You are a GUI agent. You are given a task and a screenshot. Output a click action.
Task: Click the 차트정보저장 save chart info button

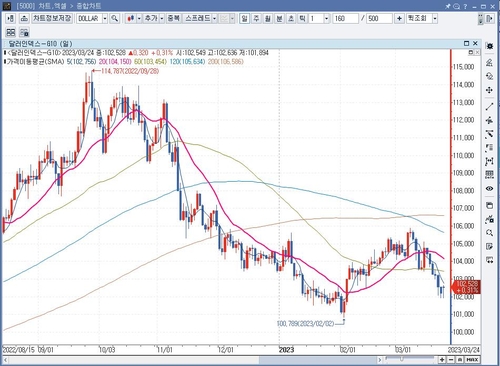[52, 18]
